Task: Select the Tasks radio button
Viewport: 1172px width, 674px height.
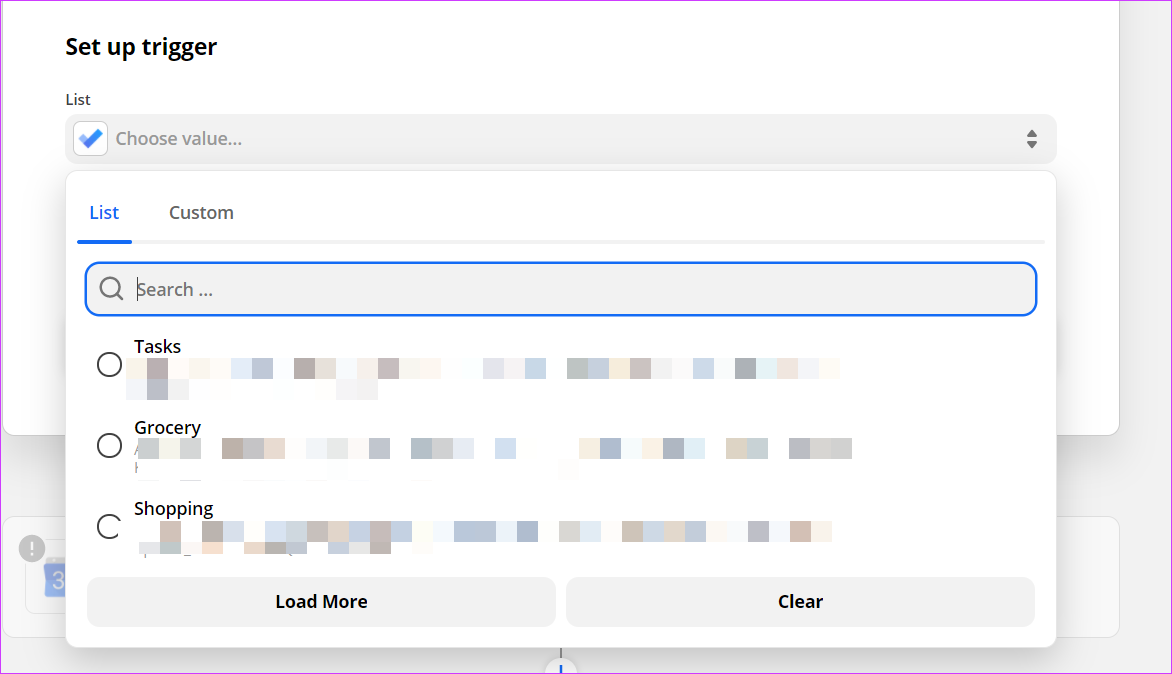Action: [109, 365]
